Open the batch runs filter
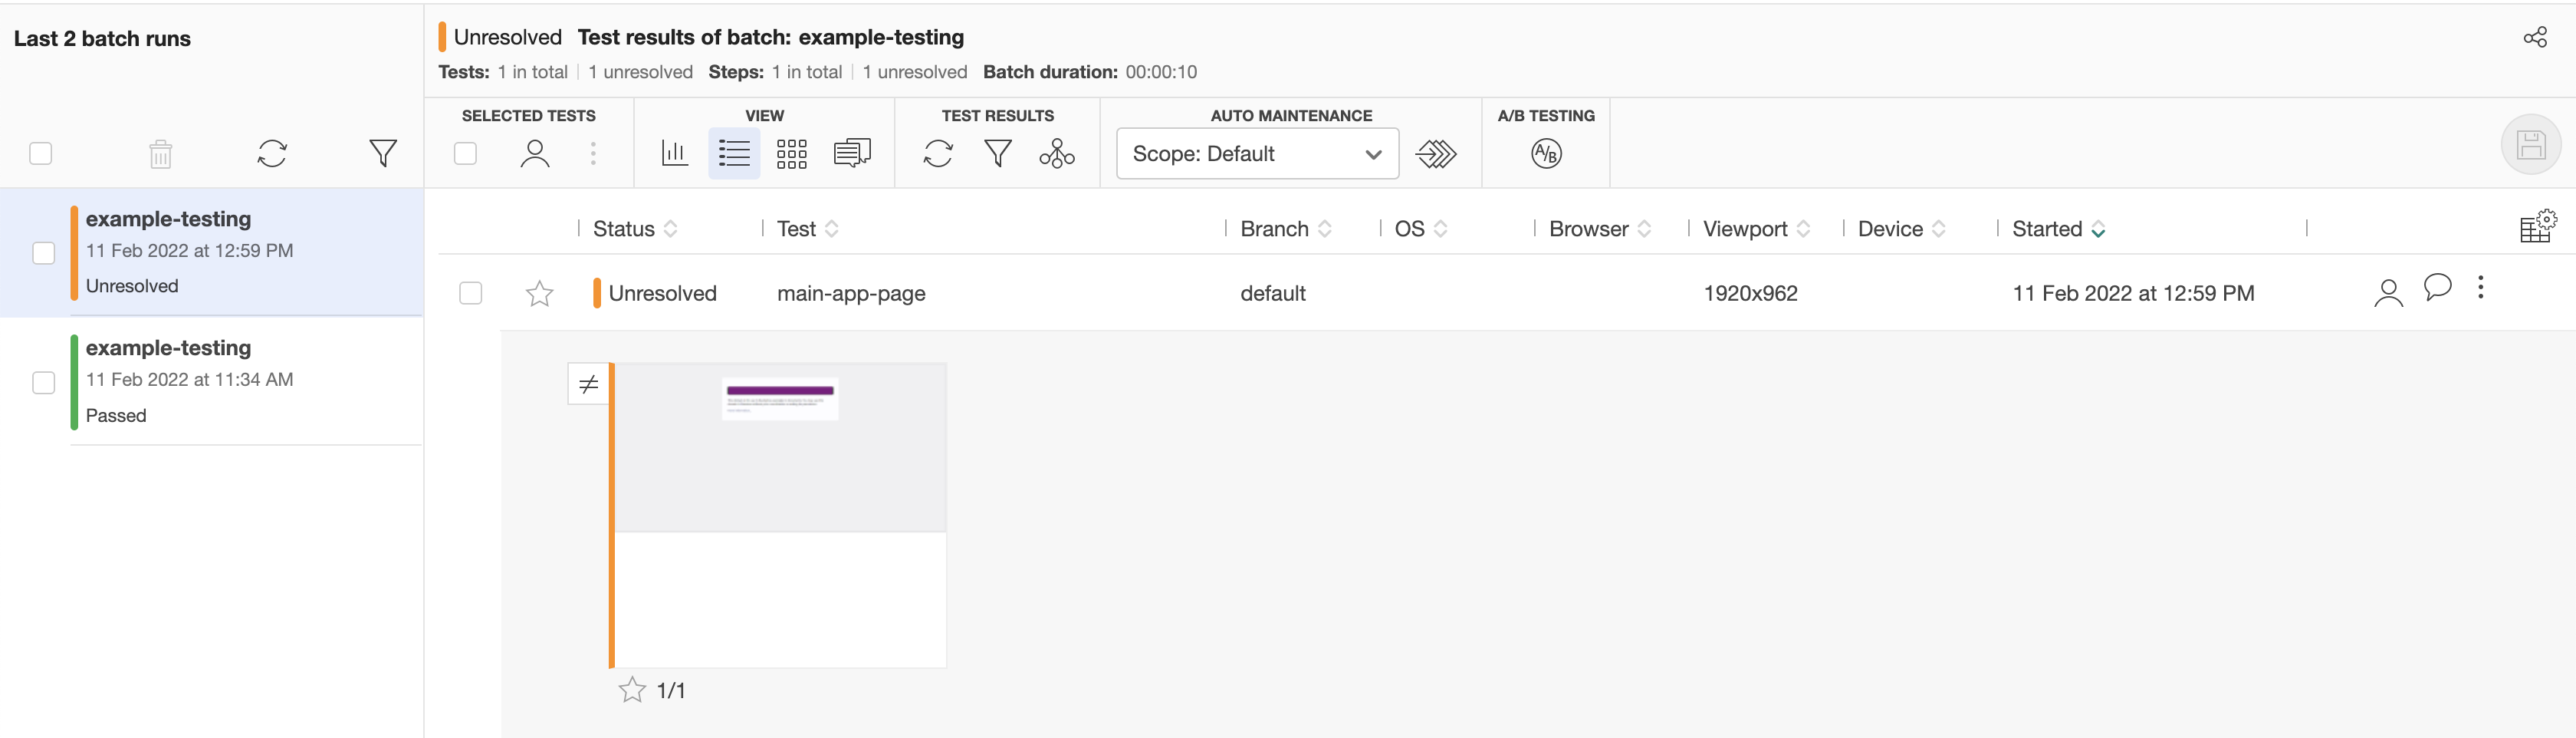This screenshot has width=2576, height=738. pos(382,154)
